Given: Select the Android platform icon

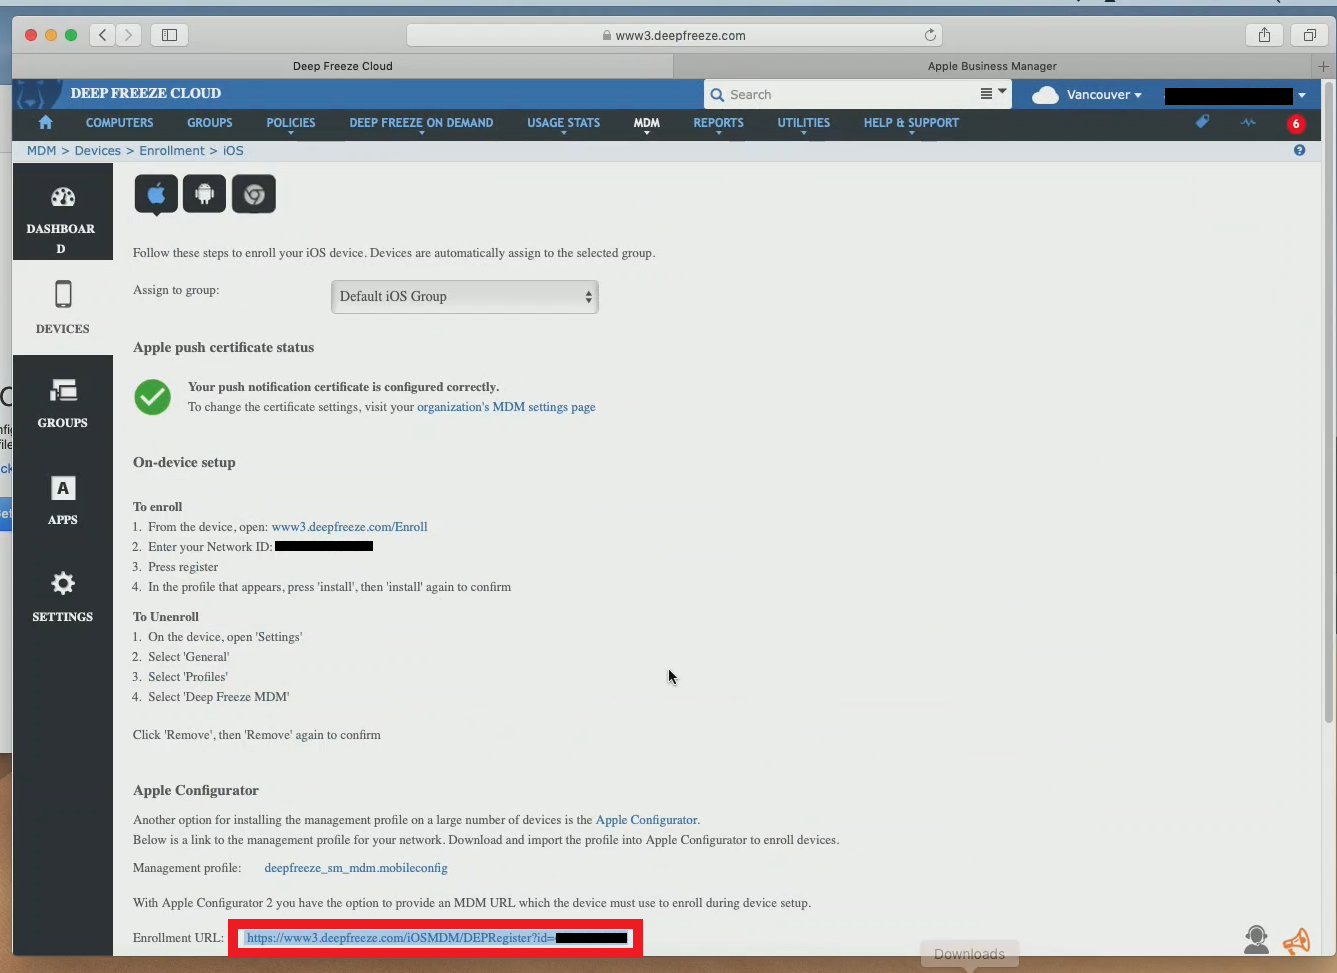Looking at the screenshot, I should point(204,194).
